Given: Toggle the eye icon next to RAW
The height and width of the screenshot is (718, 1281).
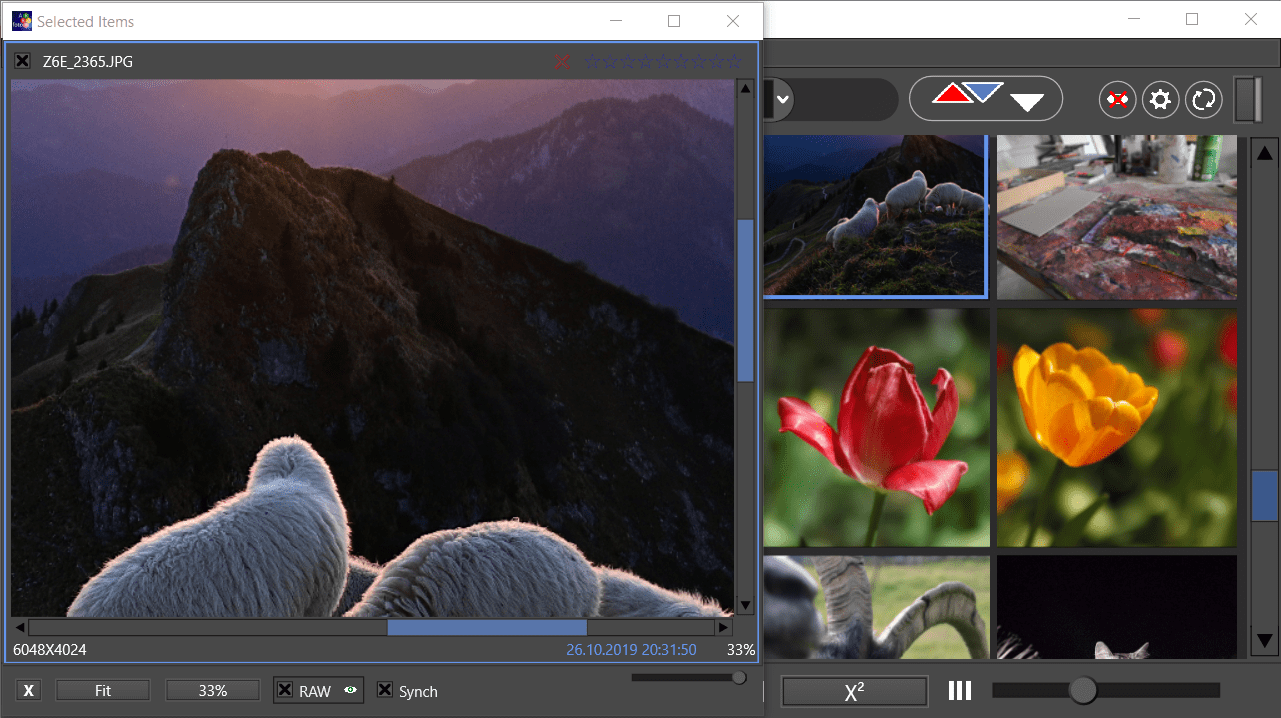Looking at the screenshot, I should coord(350,691).
